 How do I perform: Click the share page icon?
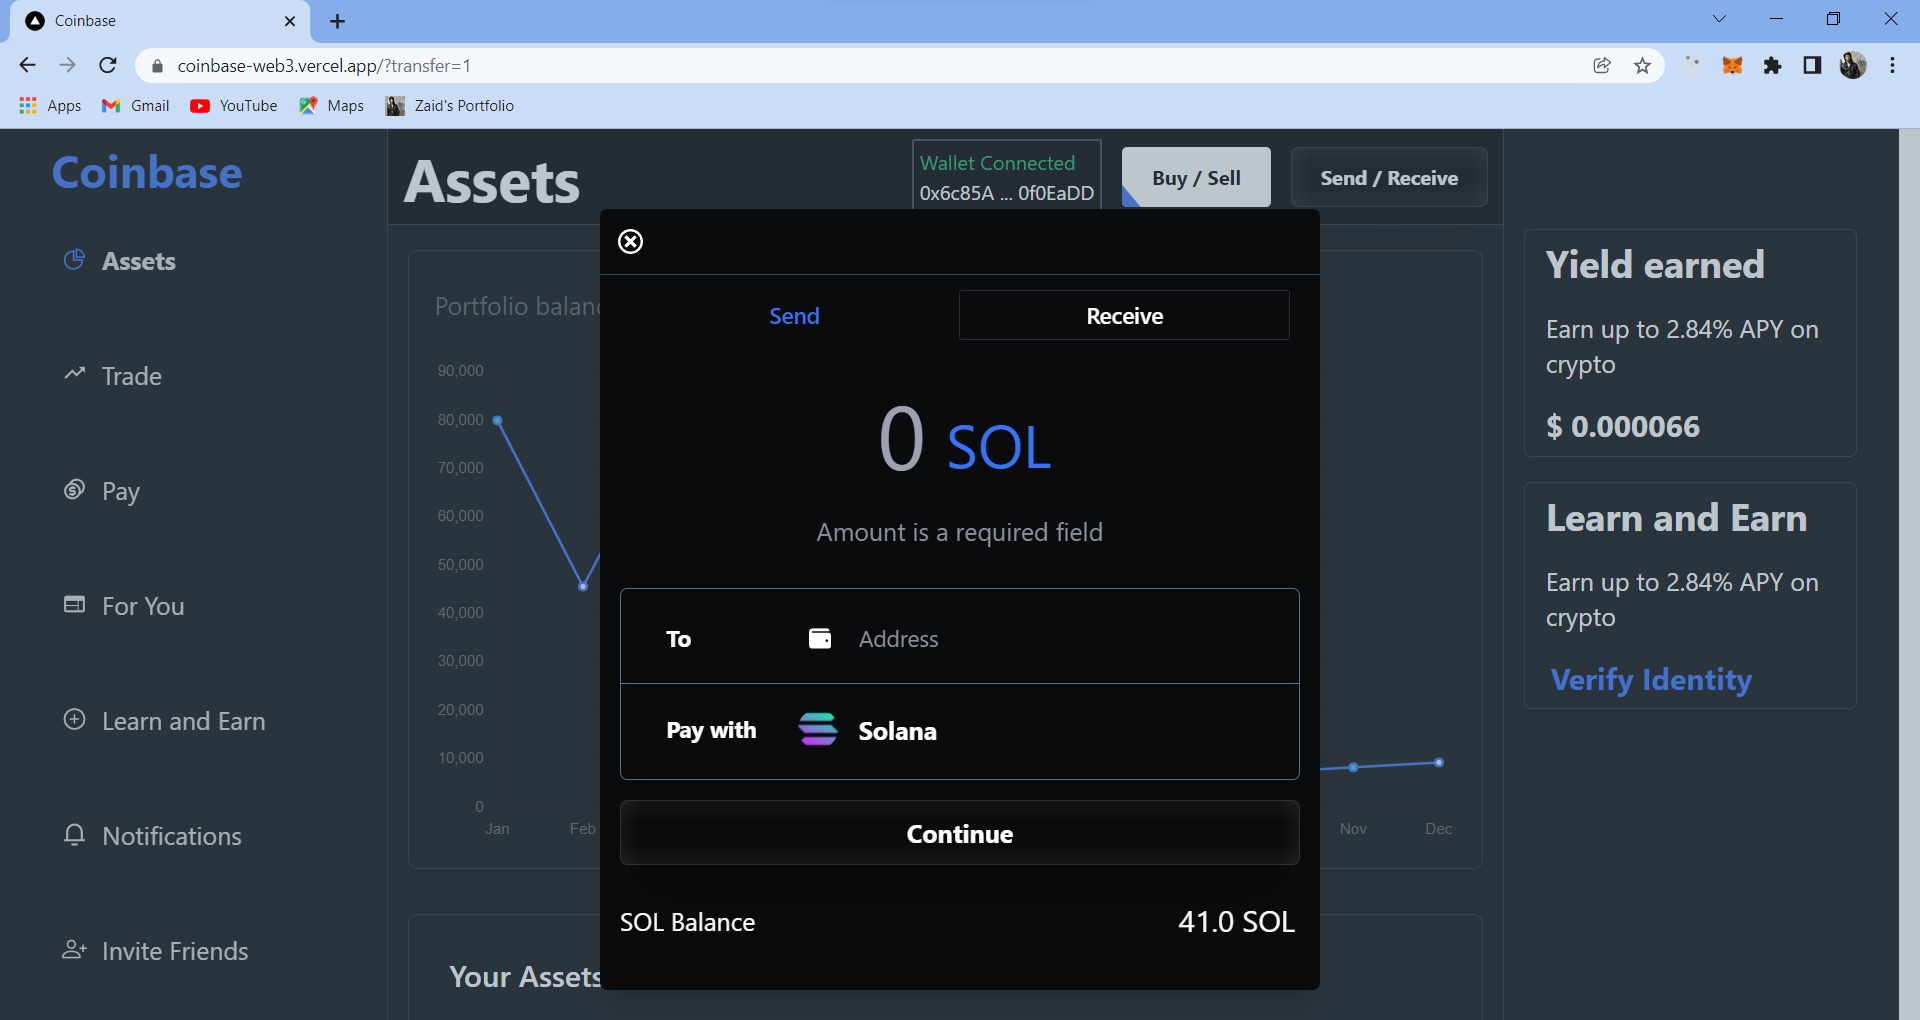pos(1602,66)
